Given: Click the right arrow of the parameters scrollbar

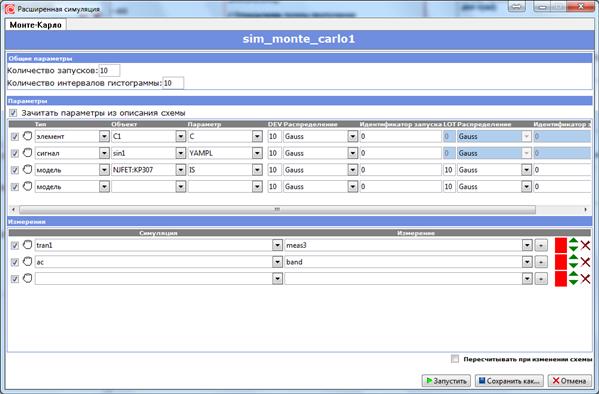Looking at the screenshot, I should click(x=586, y=209).
